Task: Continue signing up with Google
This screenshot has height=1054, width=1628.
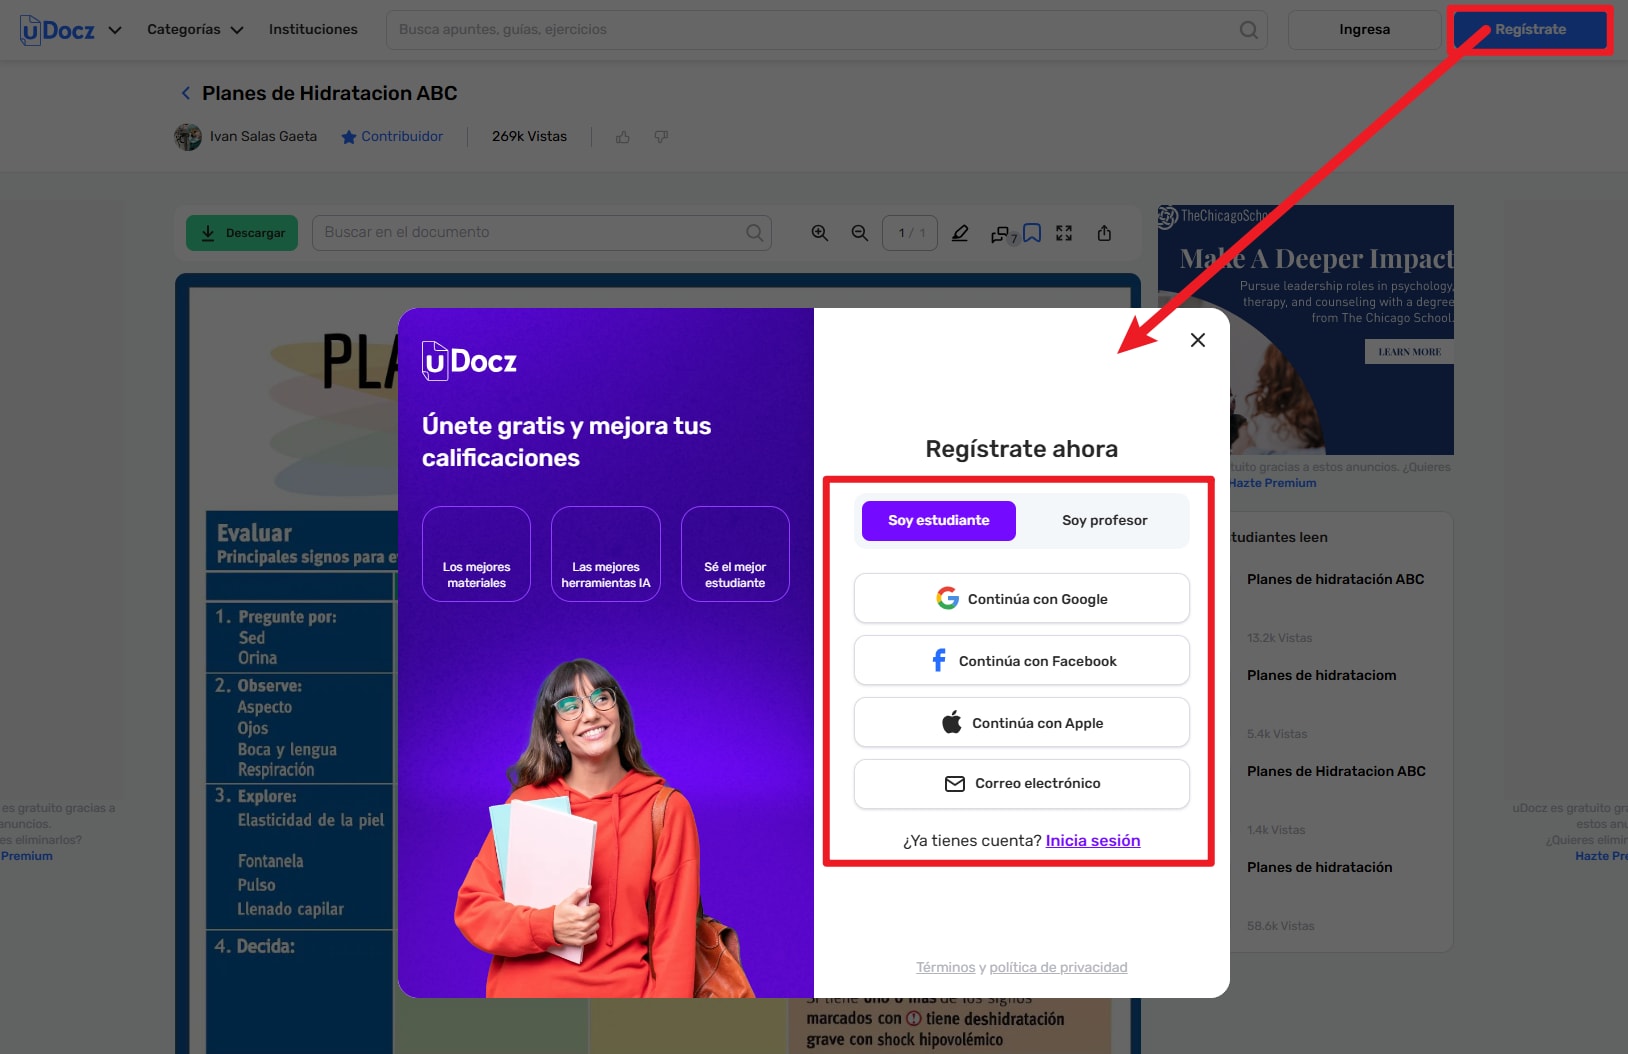Action: 1021,599
